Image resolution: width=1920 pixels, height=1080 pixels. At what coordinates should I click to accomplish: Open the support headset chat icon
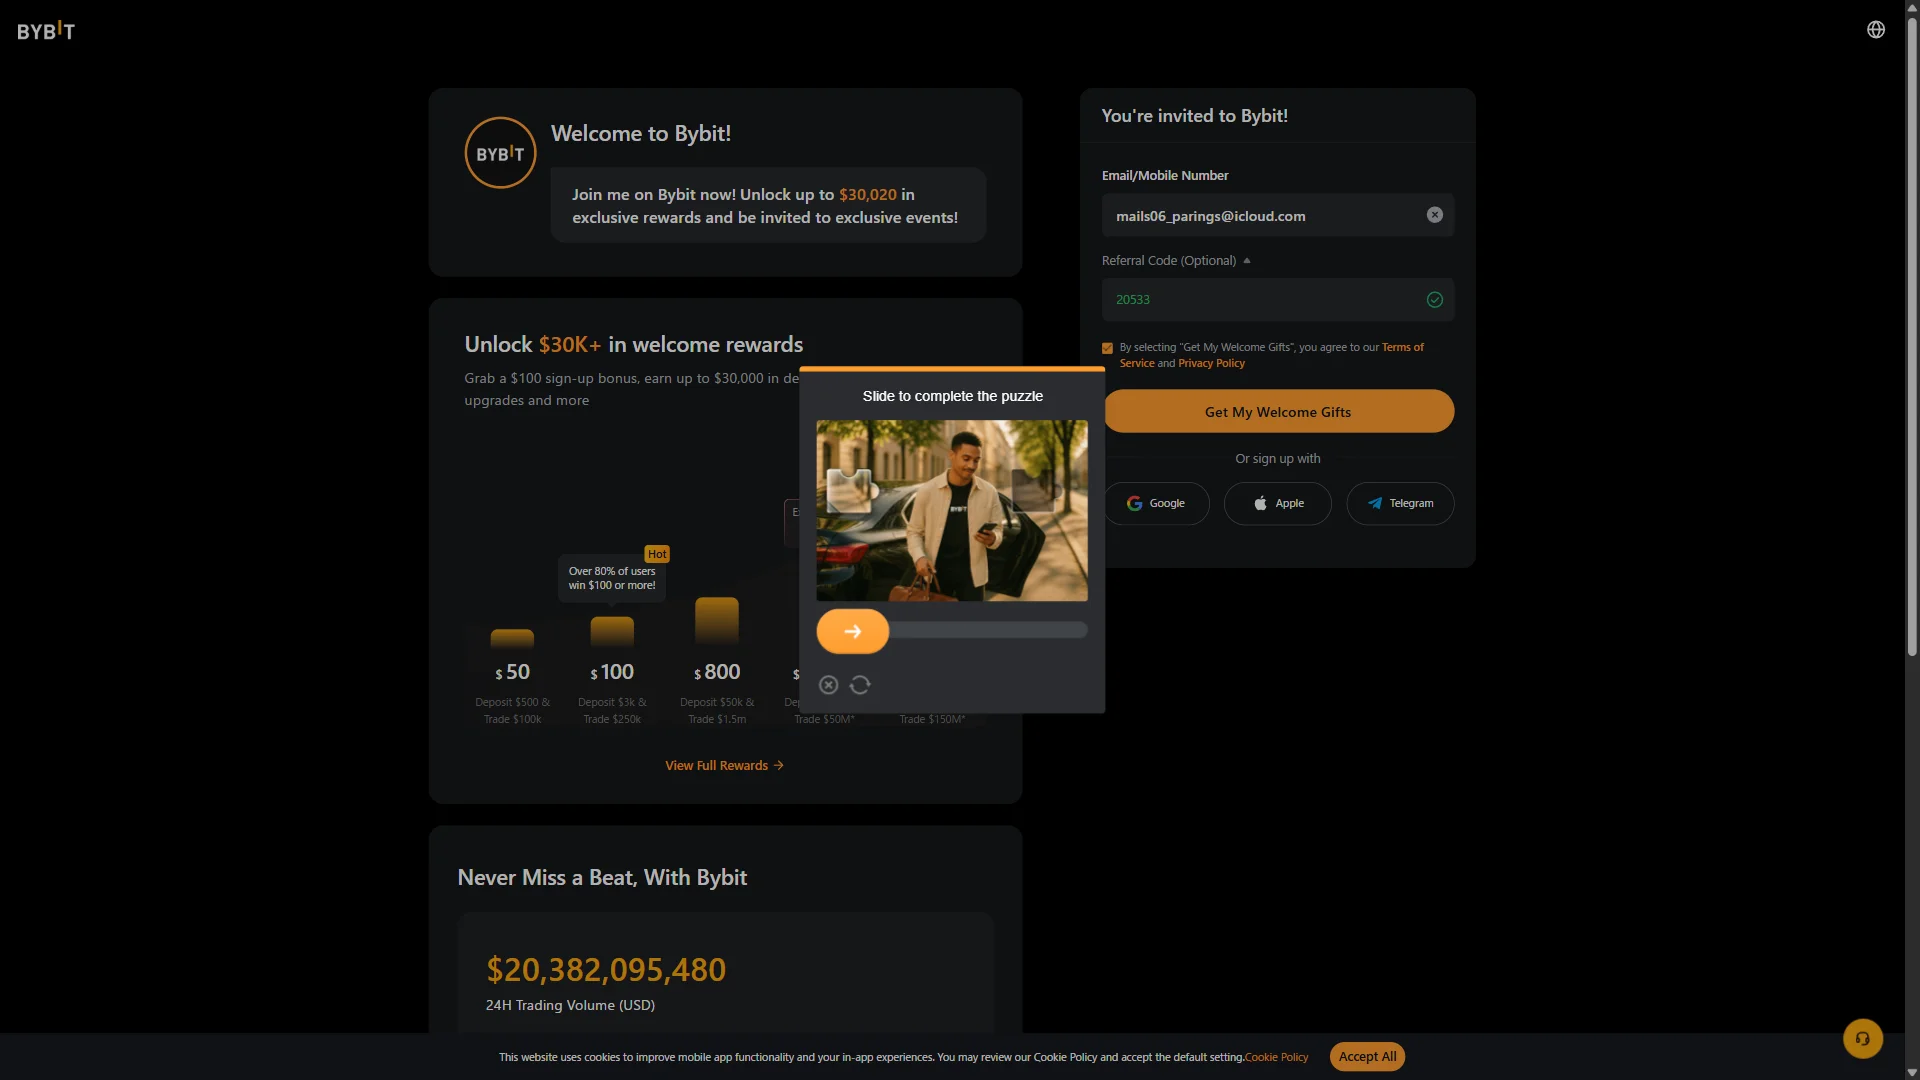click(1863, 1038)
